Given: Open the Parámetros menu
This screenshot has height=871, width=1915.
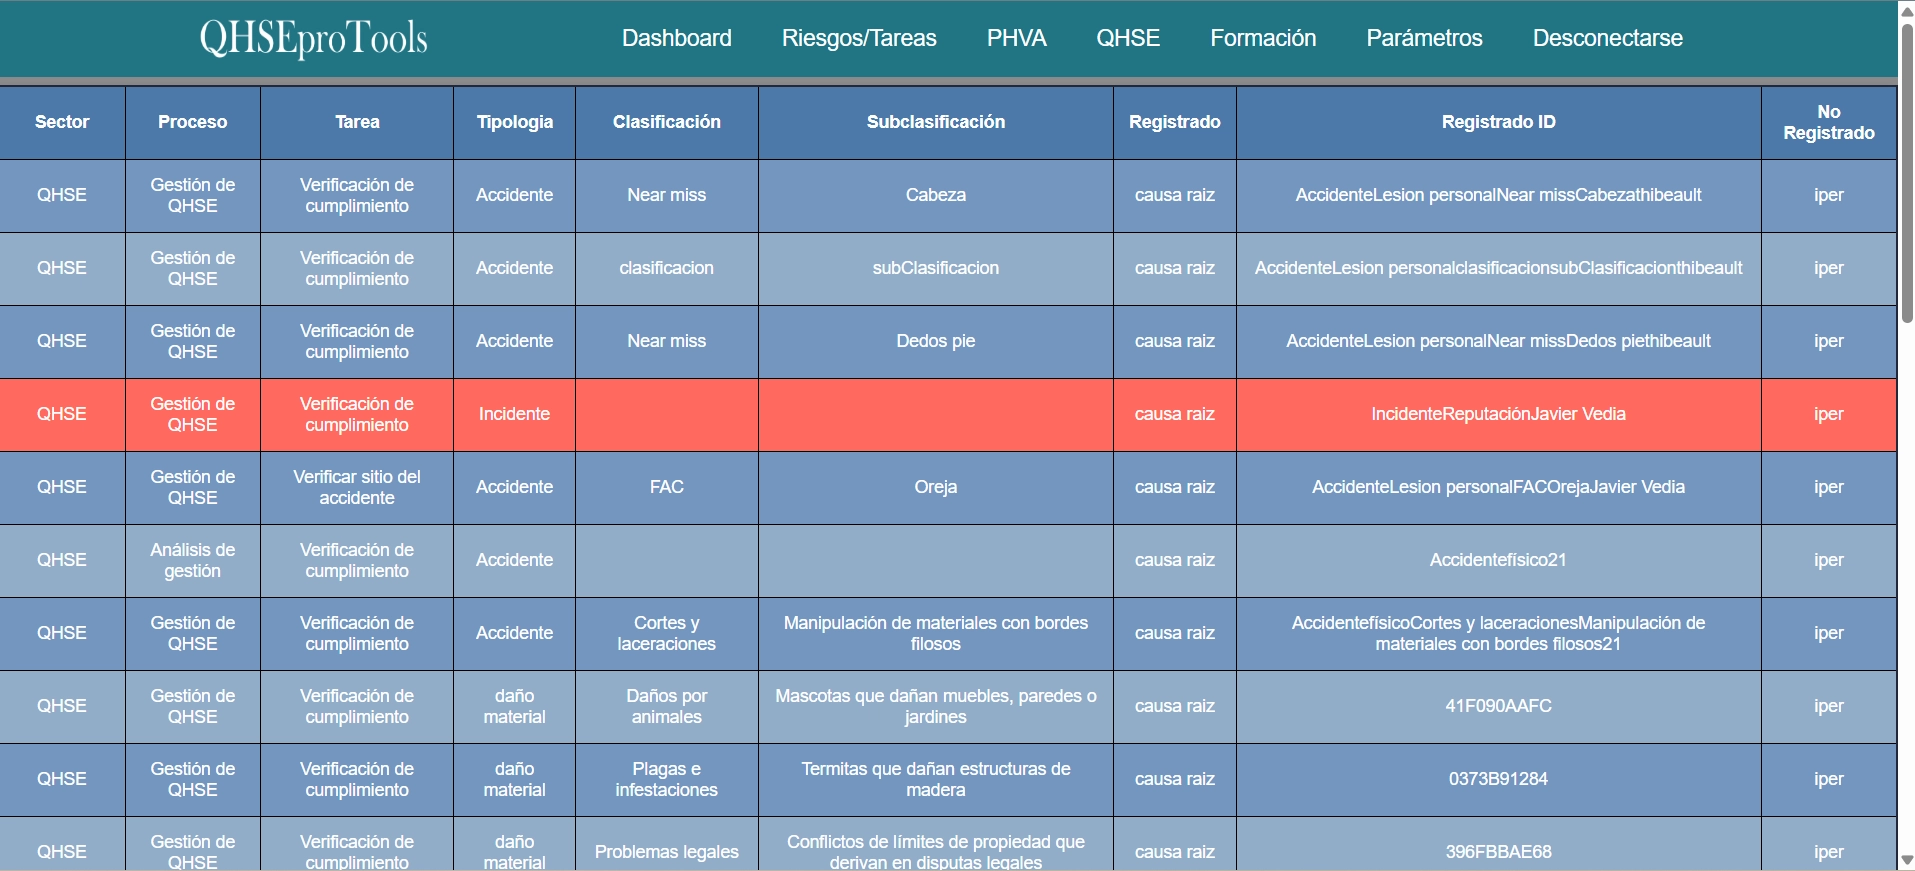Looking at the screenshot, I should (x=1423, y=38).
